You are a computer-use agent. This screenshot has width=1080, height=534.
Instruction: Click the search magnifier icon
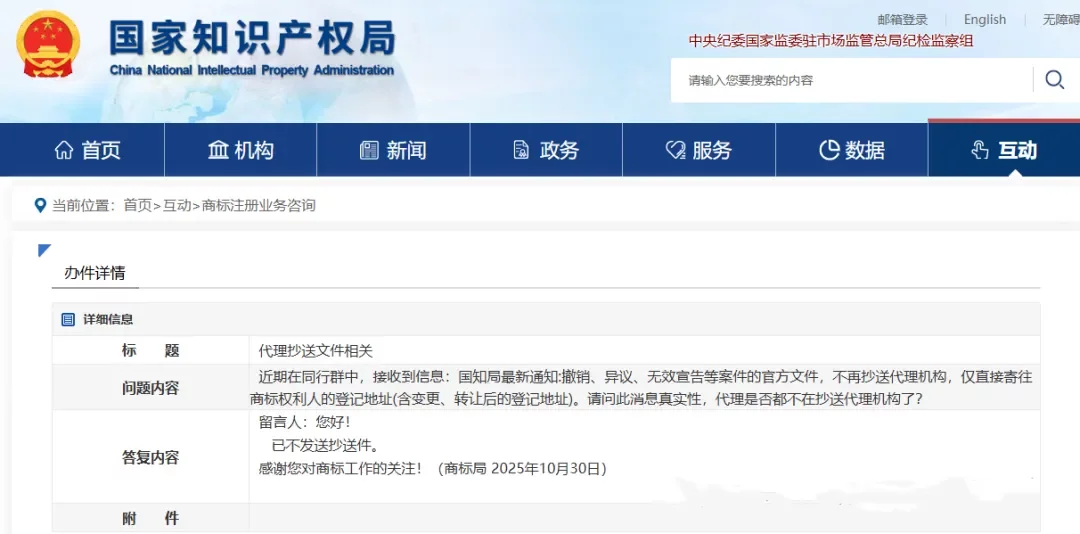[x=1055, y=80]
